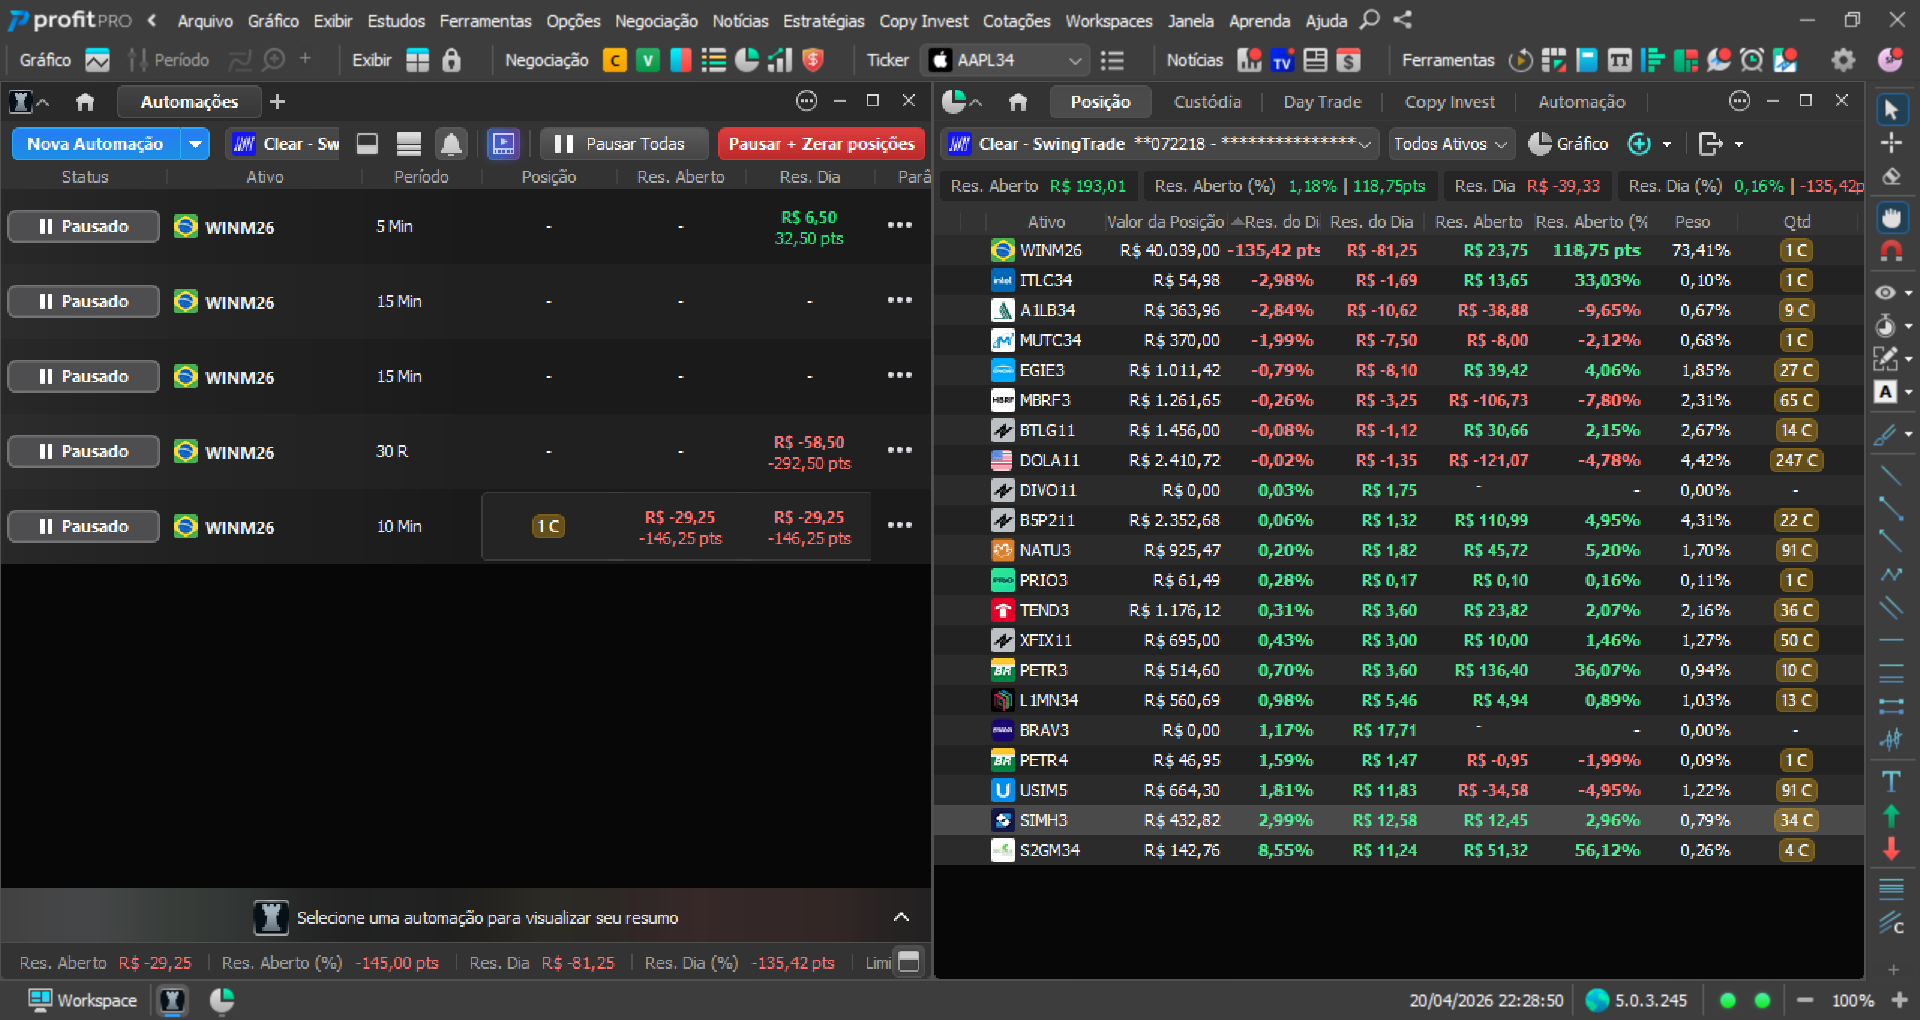
Task: Open the alarm clock tool
Action: pos(1752,60)
